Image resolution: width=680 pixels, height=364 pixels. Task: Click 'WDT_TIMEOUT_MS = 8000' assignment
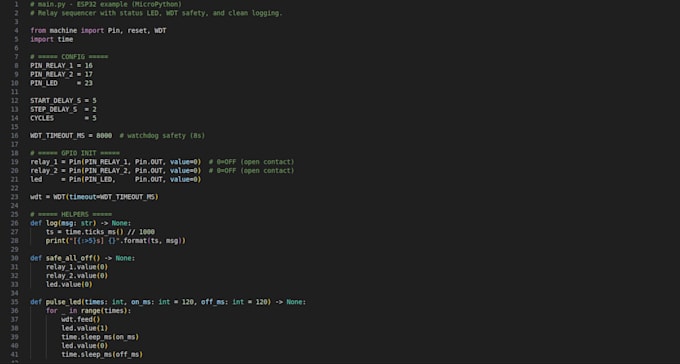coord(71,135)
